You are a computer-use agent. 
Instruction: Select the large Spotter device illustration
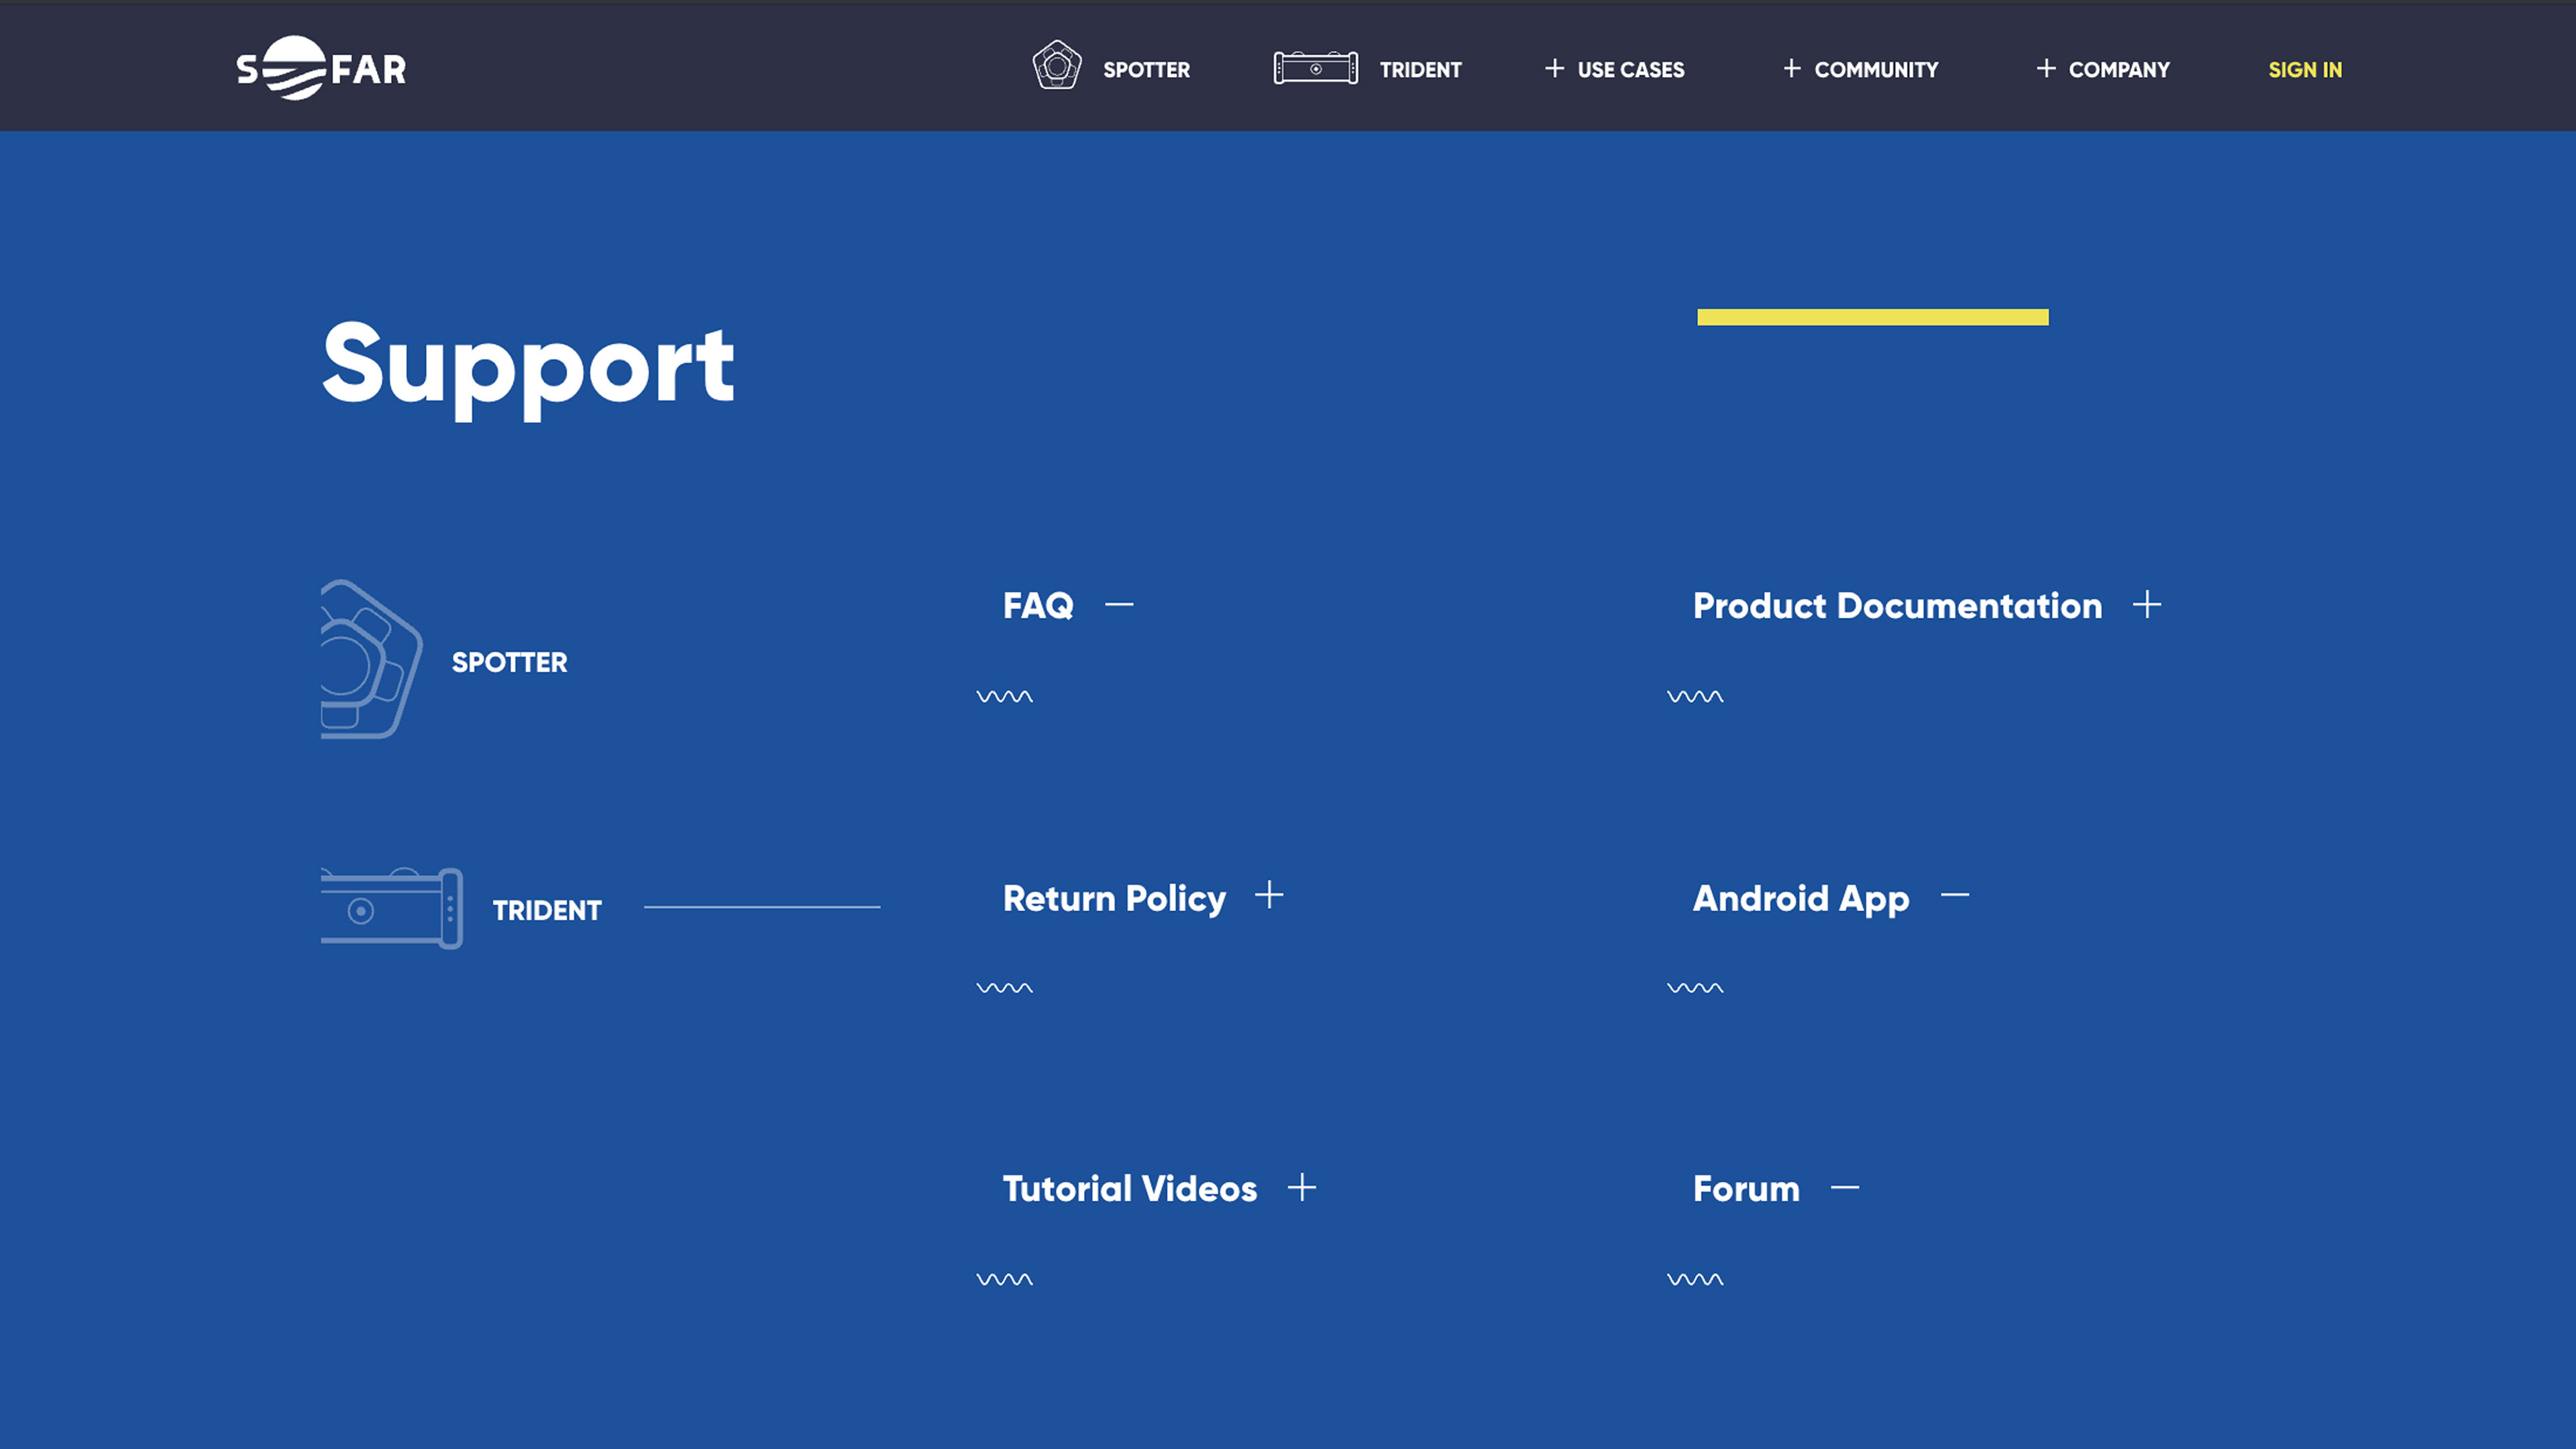[370, 659]
